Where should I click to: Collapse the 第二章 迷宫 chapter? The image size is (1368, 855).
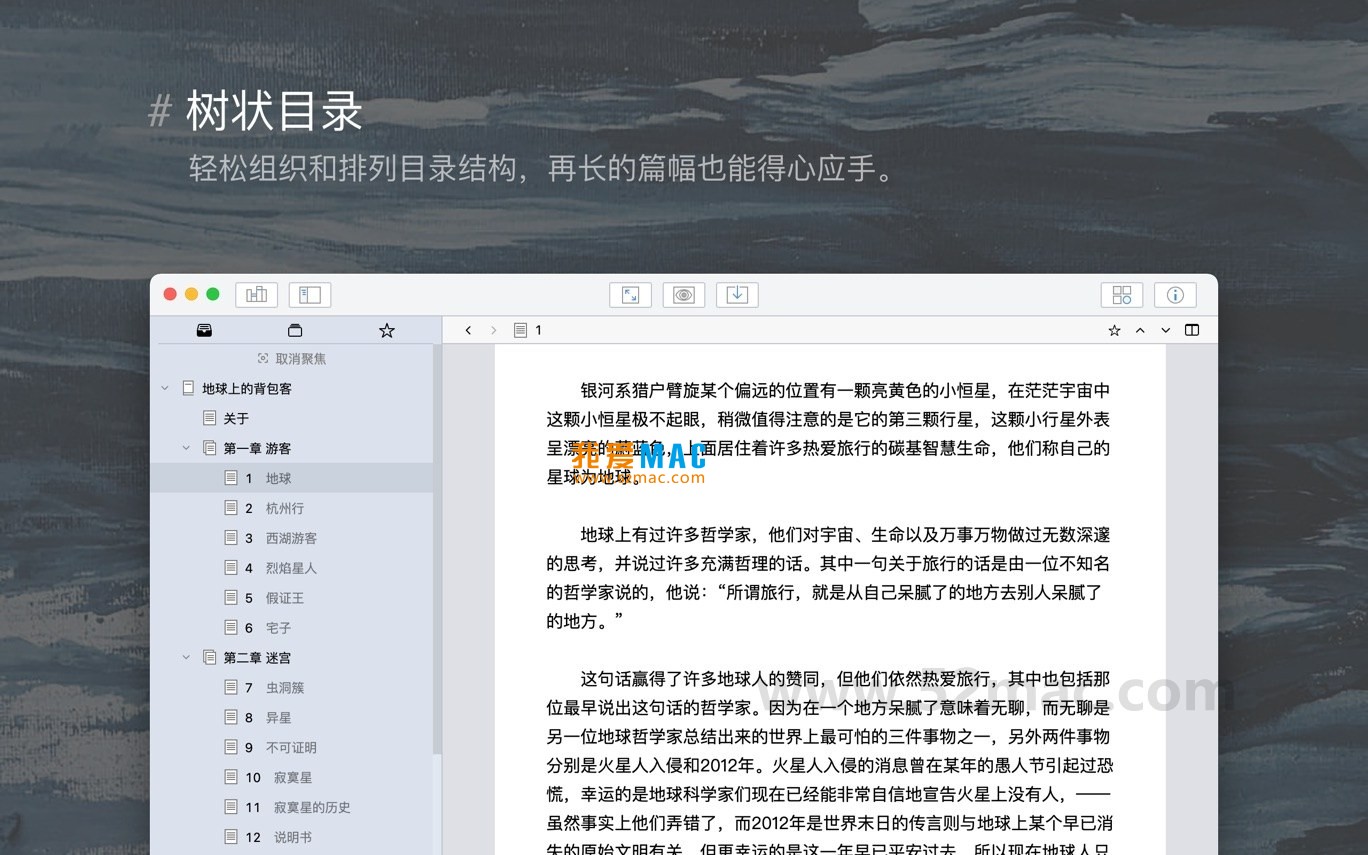[x=186, y=657]
